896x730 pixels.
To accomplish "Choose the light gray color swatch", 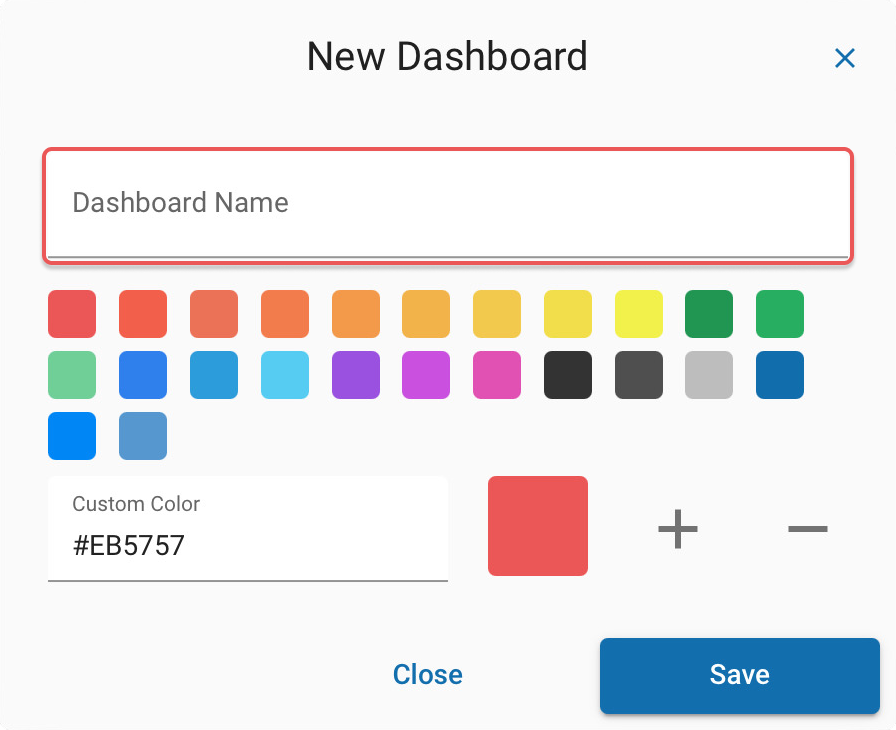I will [709, 375].
